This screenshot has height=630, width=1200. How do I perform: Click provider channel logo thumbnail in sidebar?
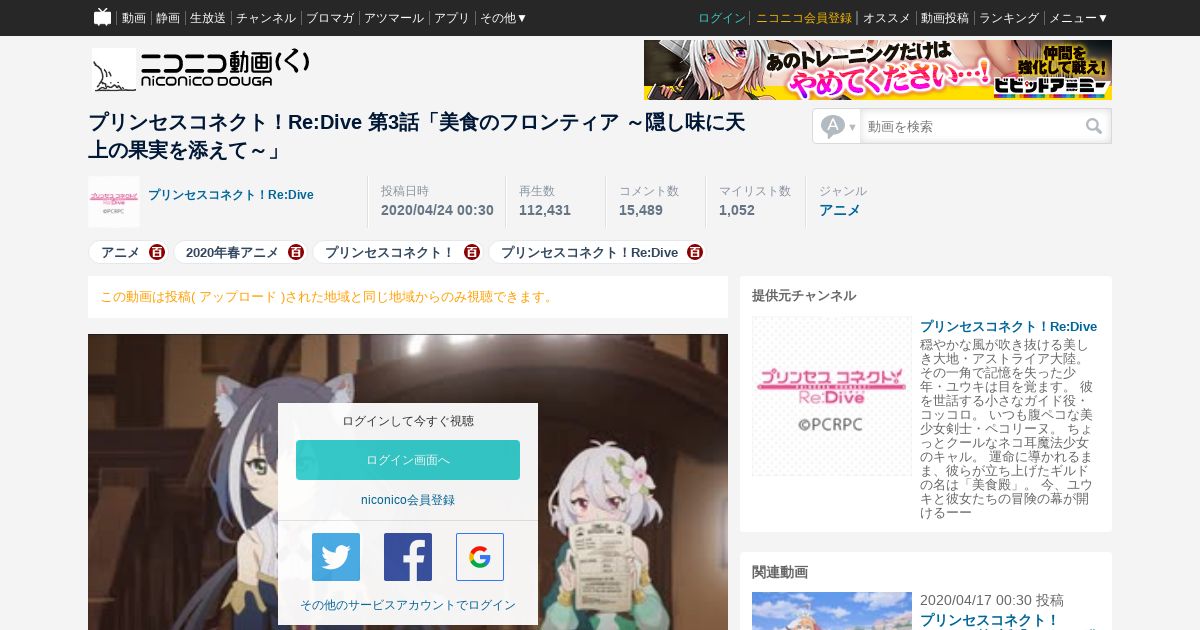coord(832,396)
